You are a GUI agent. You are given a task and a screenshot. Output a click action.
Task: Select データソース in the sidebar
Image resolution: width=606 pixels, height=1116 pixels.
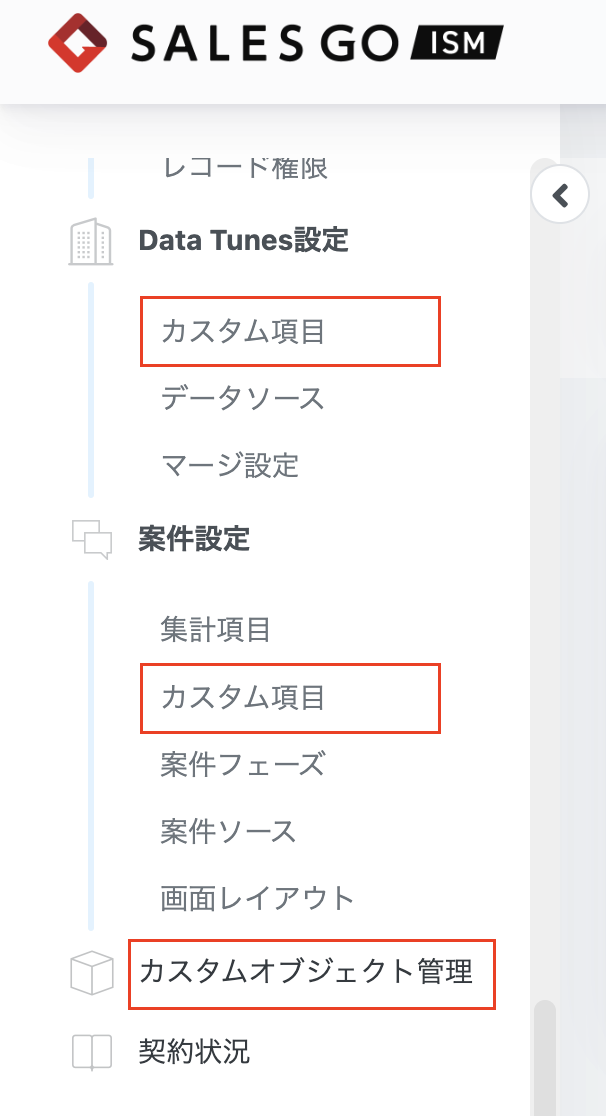click(x=242, y=398)
